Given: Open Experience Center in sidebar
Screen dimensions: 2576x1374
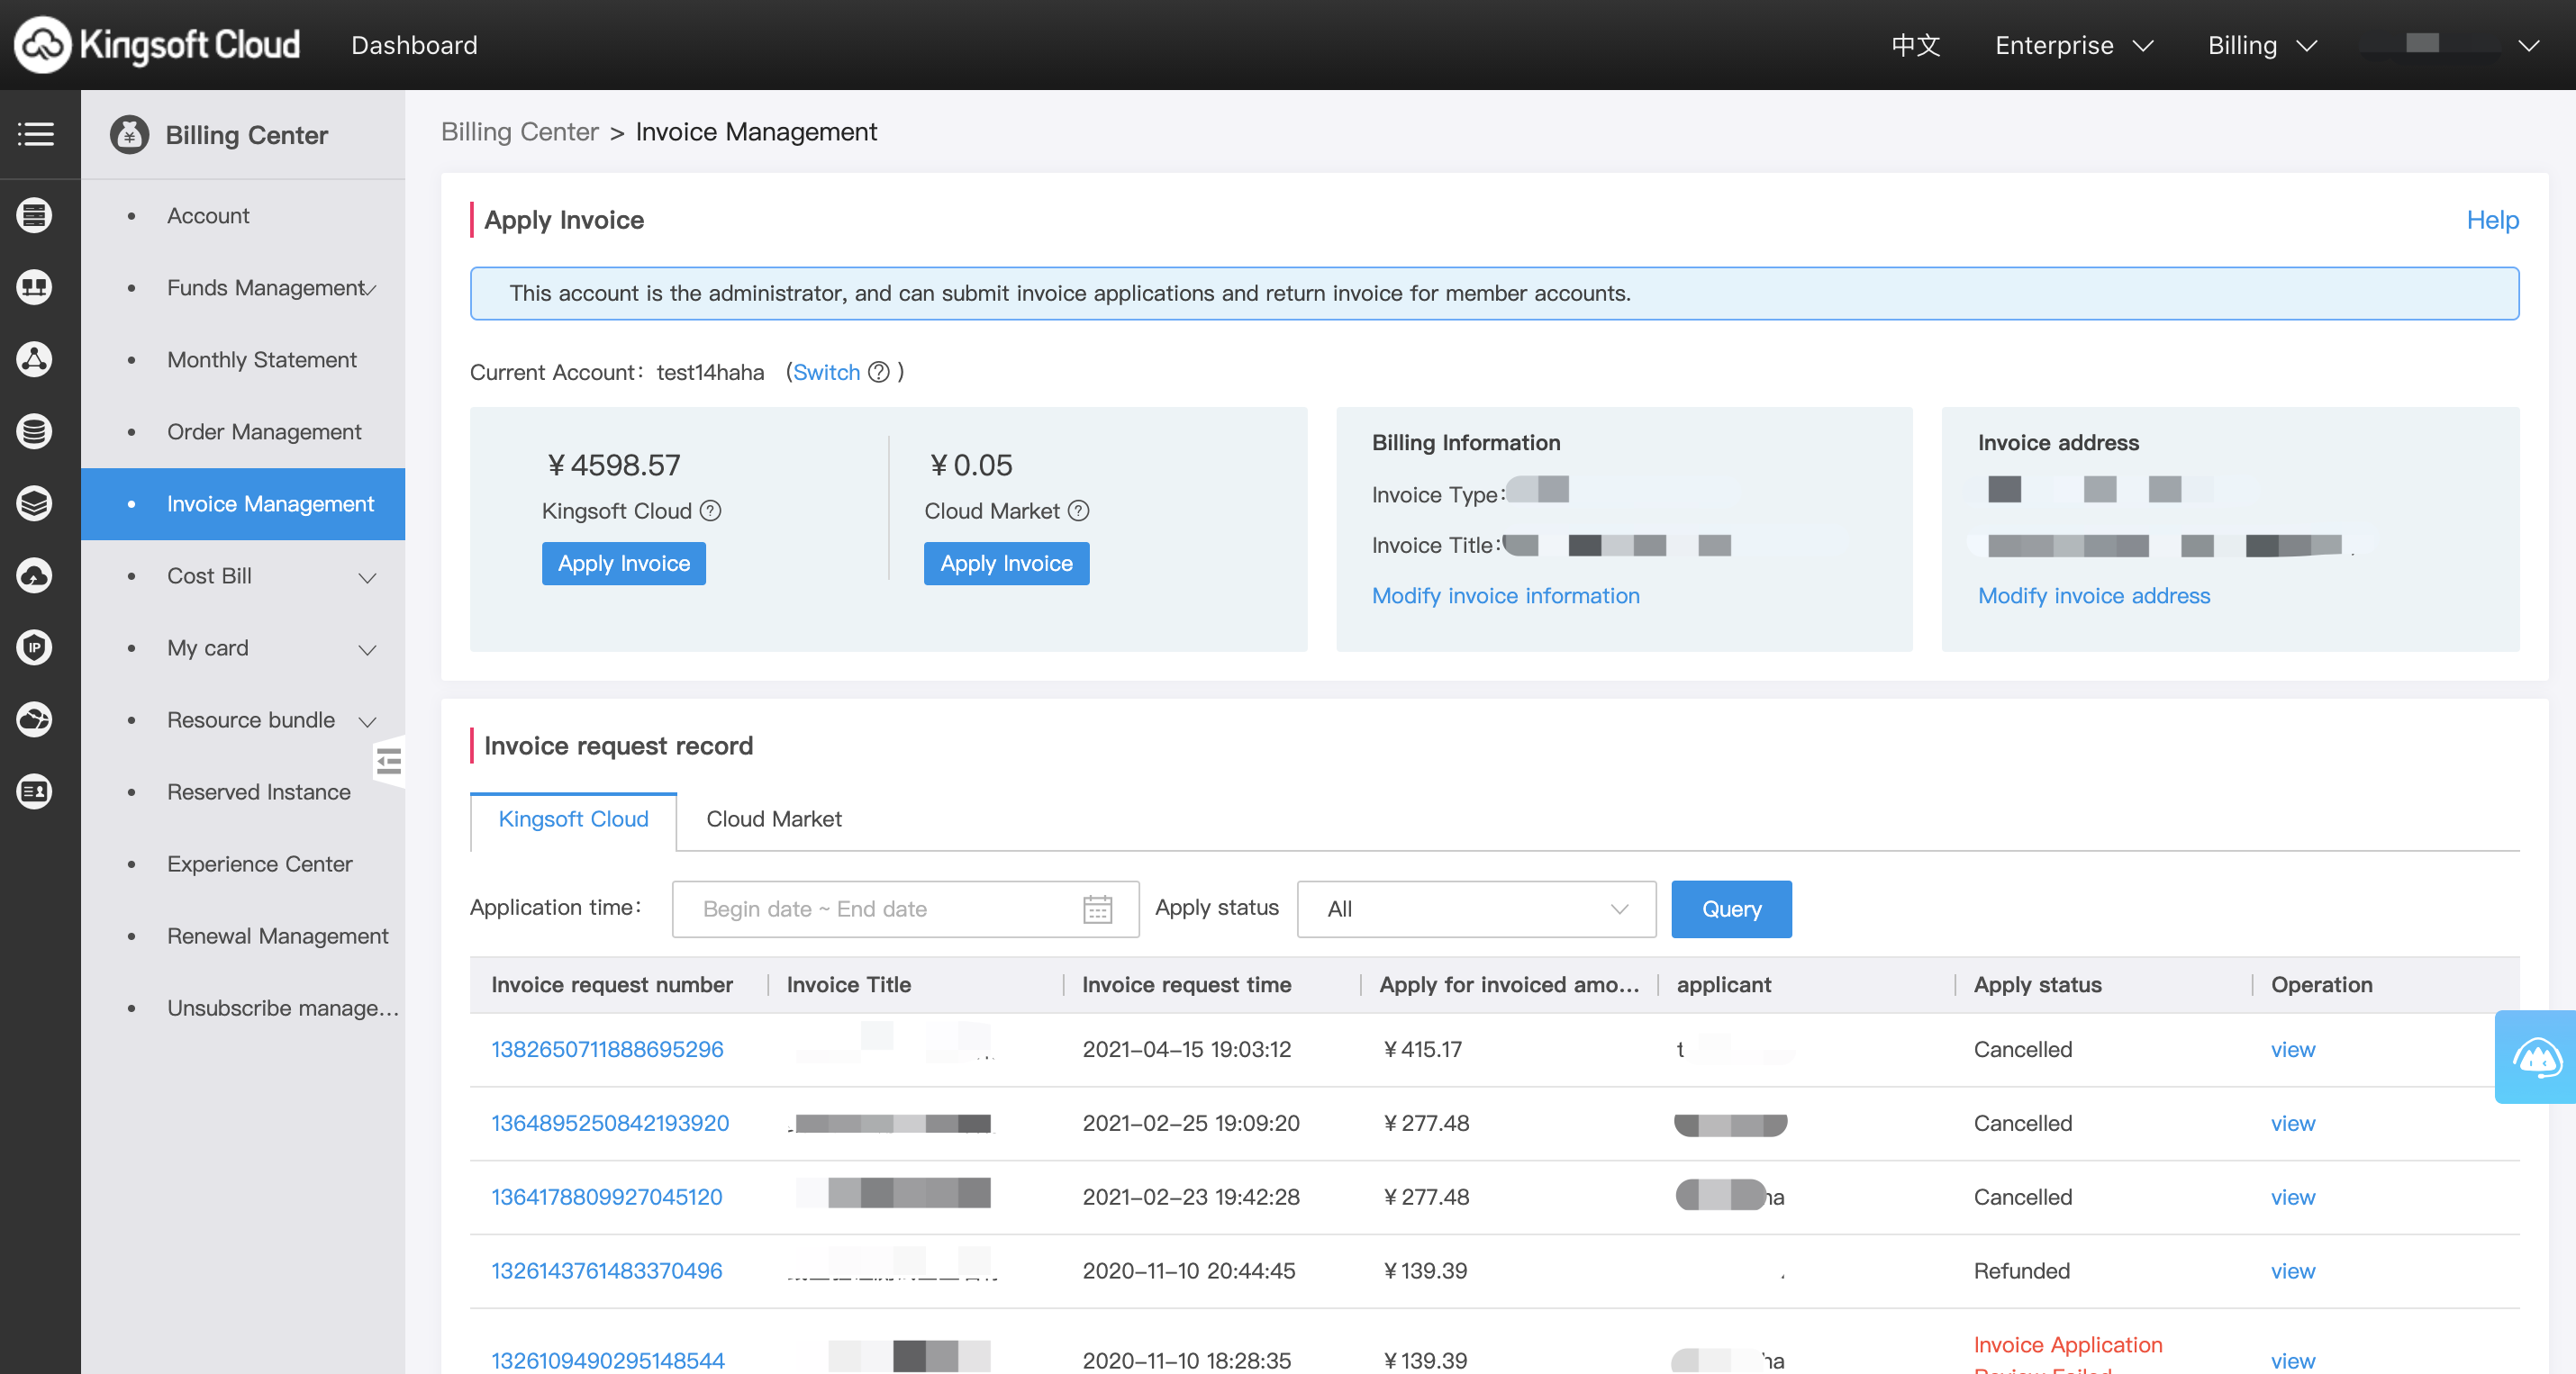Looking at the screenshot, I should [x=260, y=864].
